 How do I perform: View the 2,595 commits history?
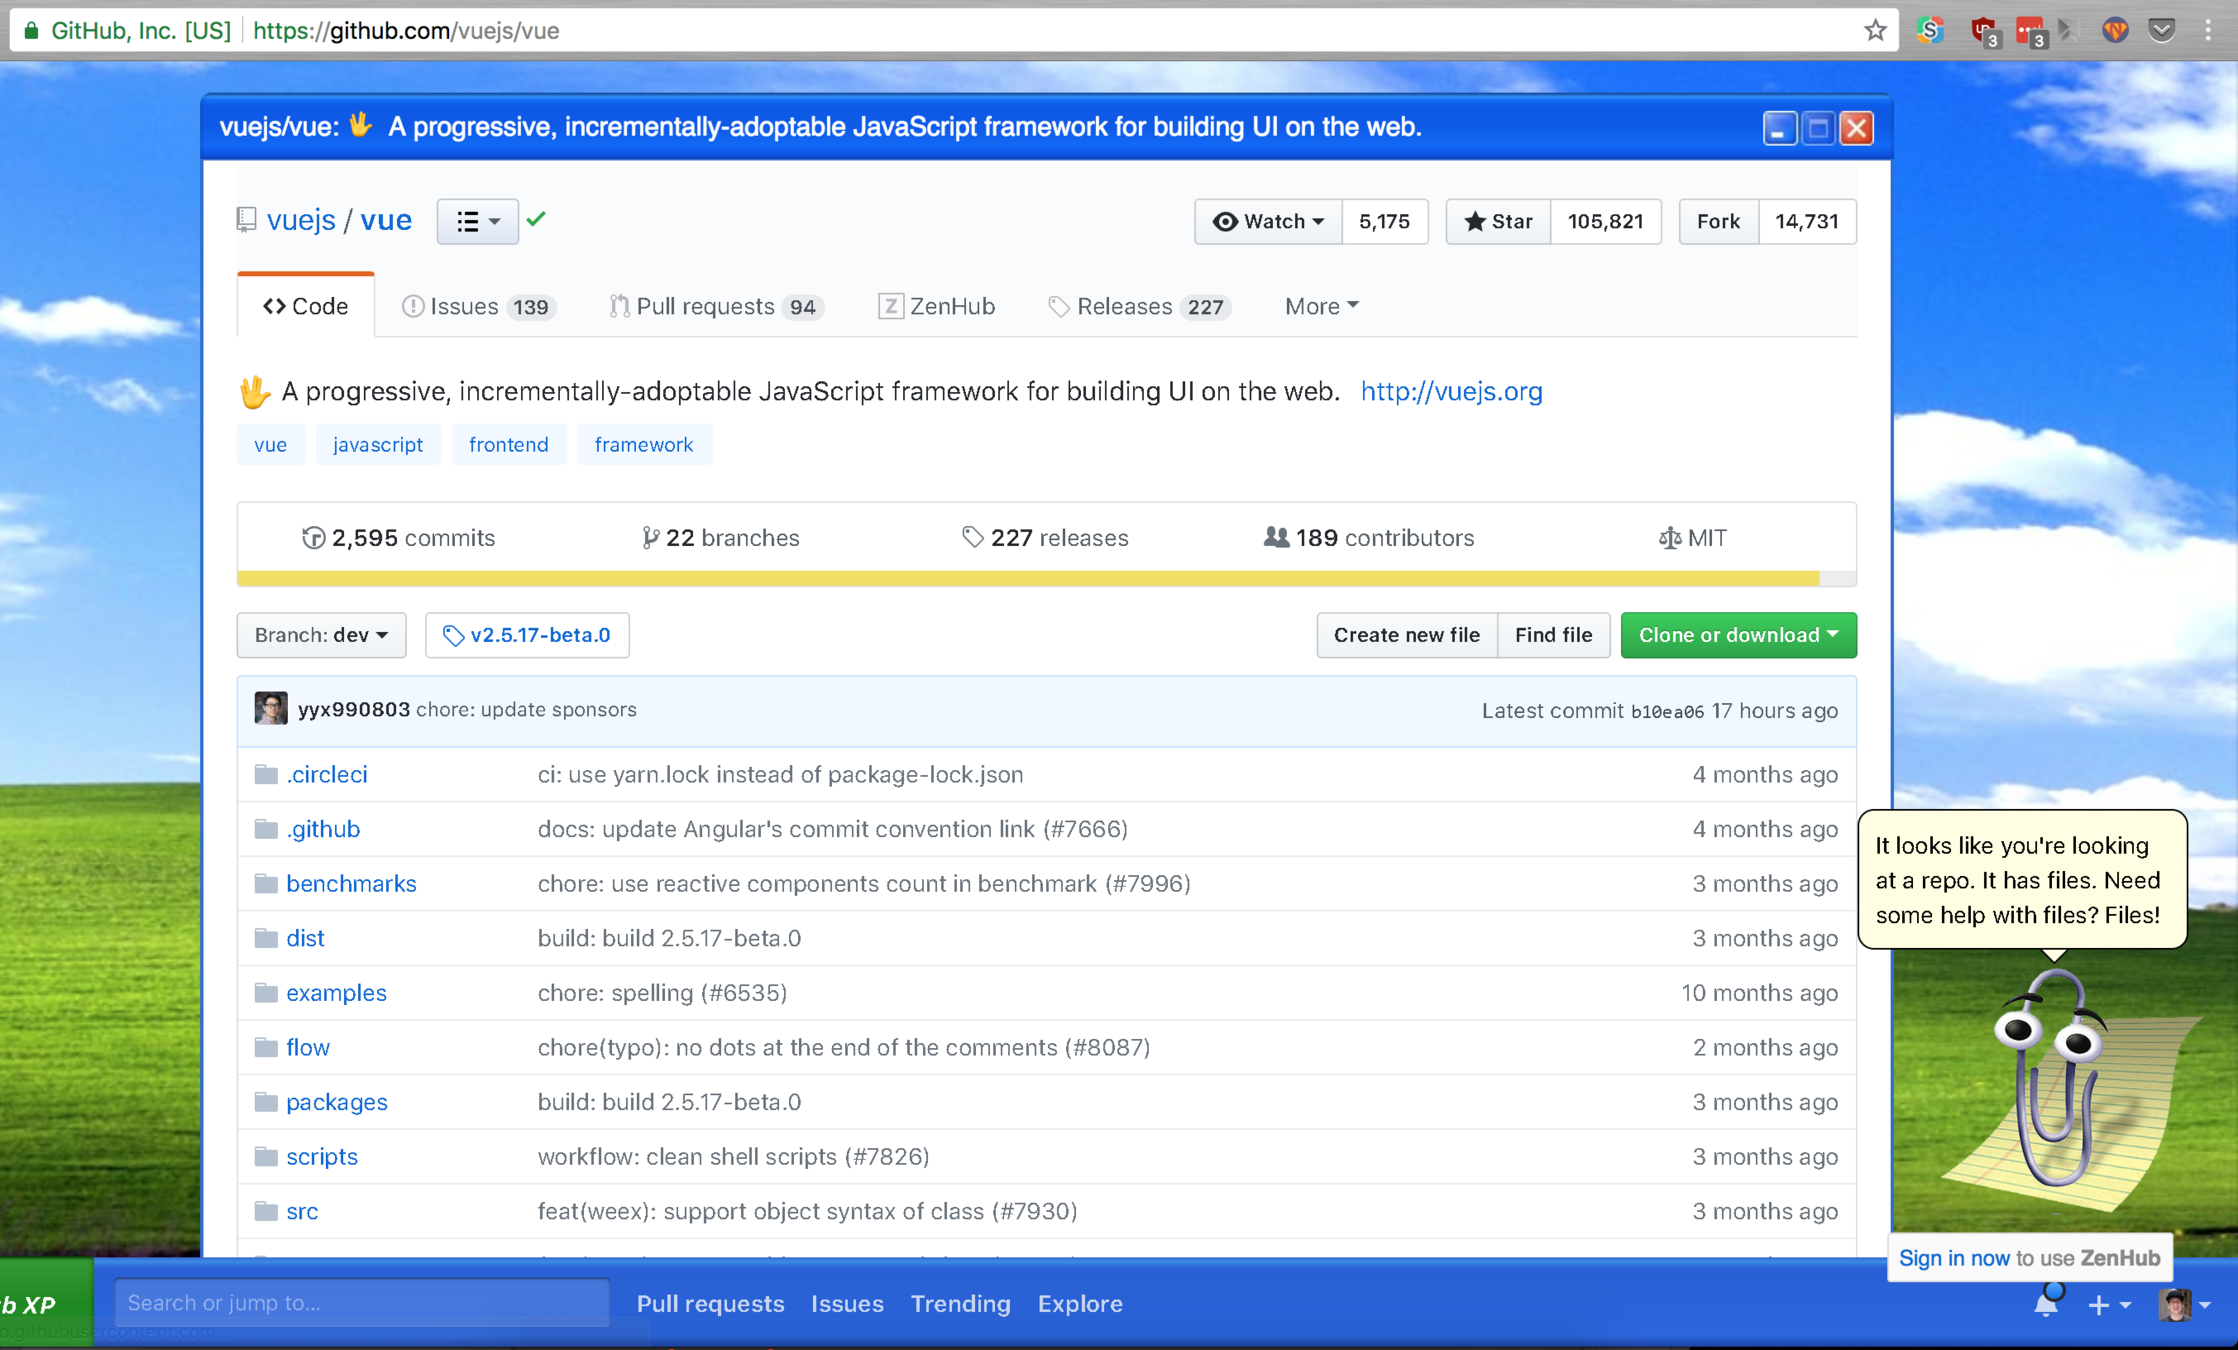click(398, 538)
